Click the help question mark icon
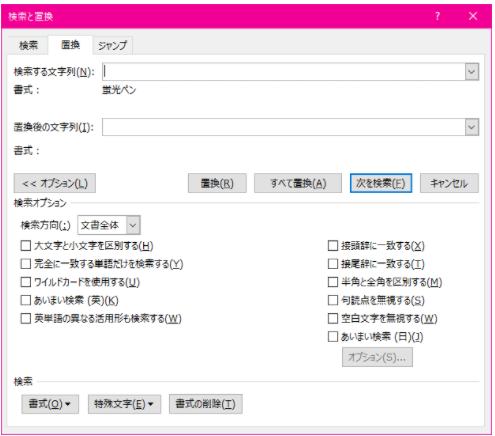 pos(438,16)
